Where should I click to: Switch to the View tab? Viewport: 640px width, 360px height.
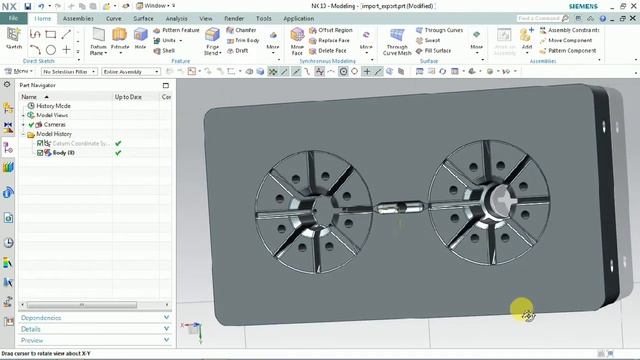[206, 19]
